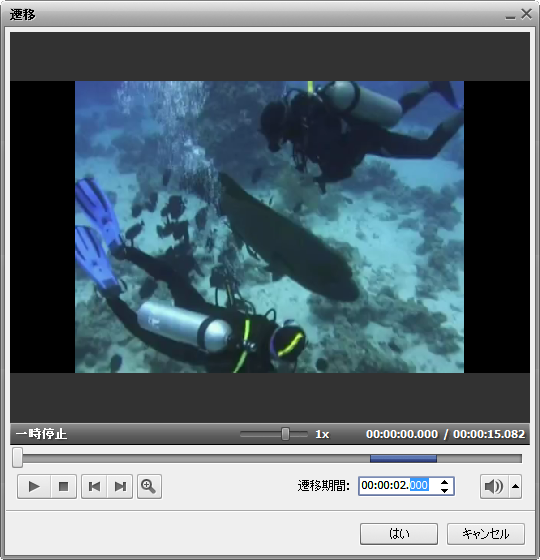540x560 pixels.
Task: Expand volume options arrow beside speaker
Action: (x=515, y=486)
